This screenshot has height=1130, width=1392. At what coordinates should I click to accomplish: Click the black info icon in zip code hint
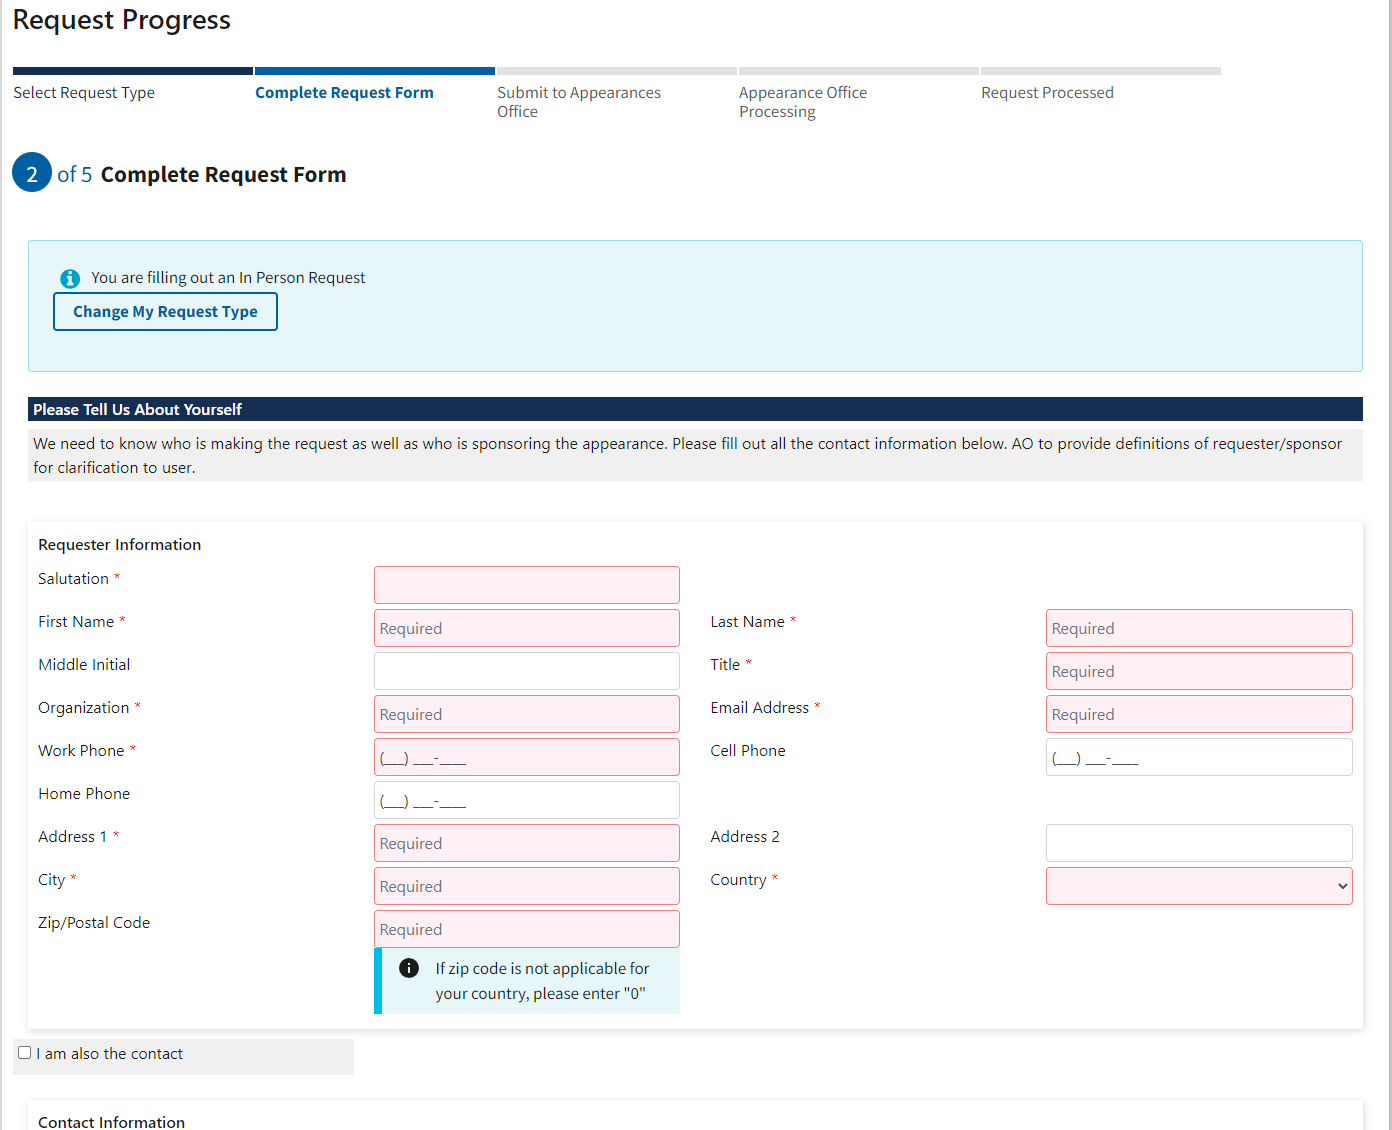click(409, 968)
